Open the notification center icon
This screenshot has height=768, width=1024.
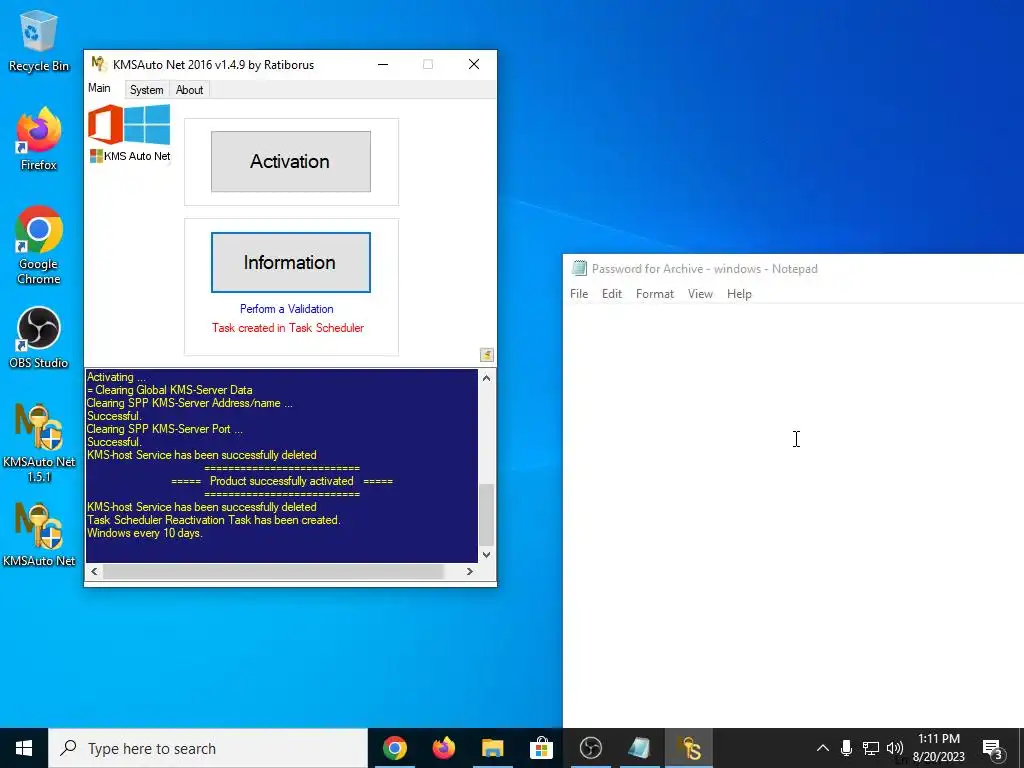[992, 749]
